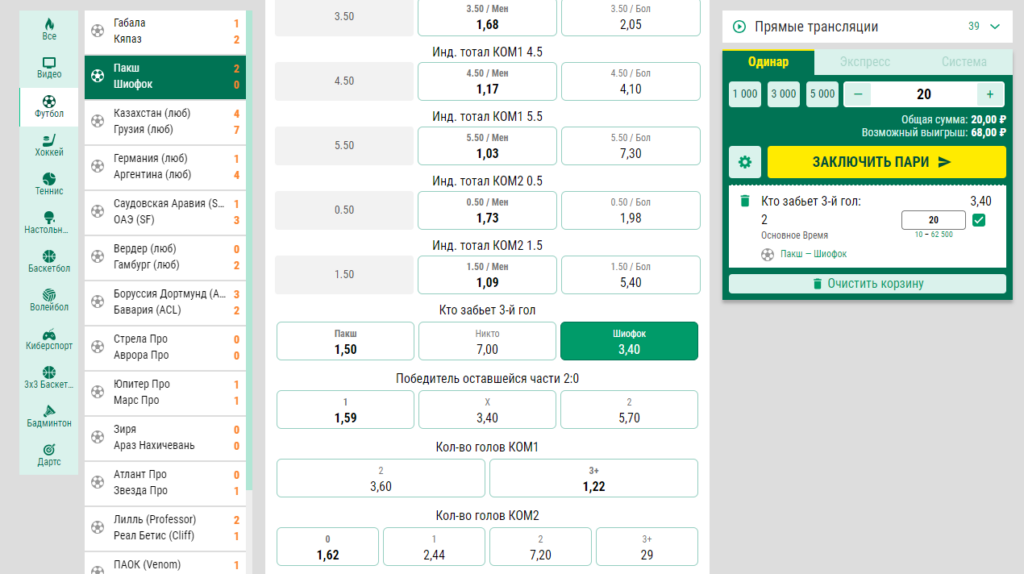The image size is (1024, 574).
Task: Deselect the Шиофок 3,40 third-goal outcome
Action: point(629,341)
